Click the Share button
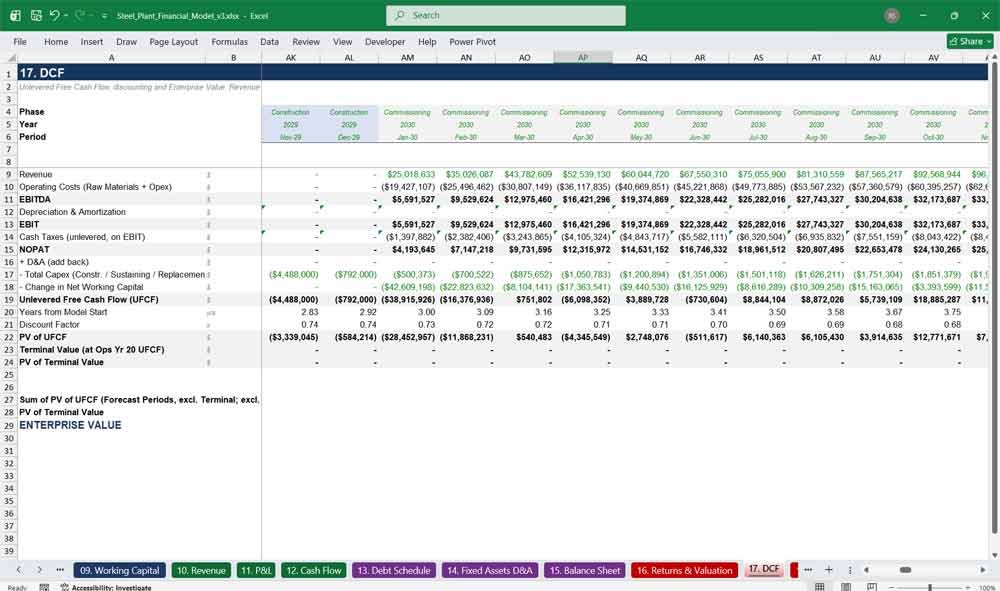 point(970,41)
